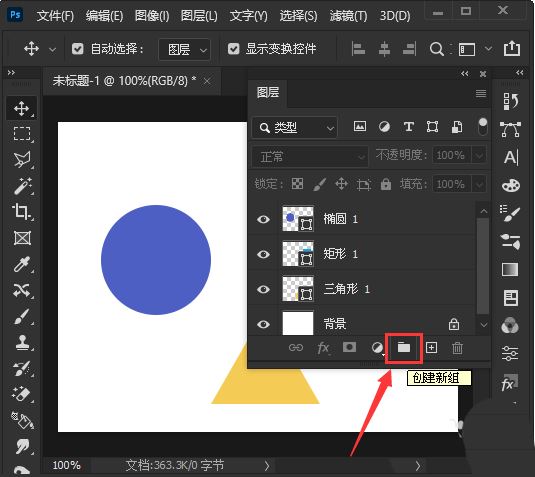Open the 图像(I) menu

[152, 16]
